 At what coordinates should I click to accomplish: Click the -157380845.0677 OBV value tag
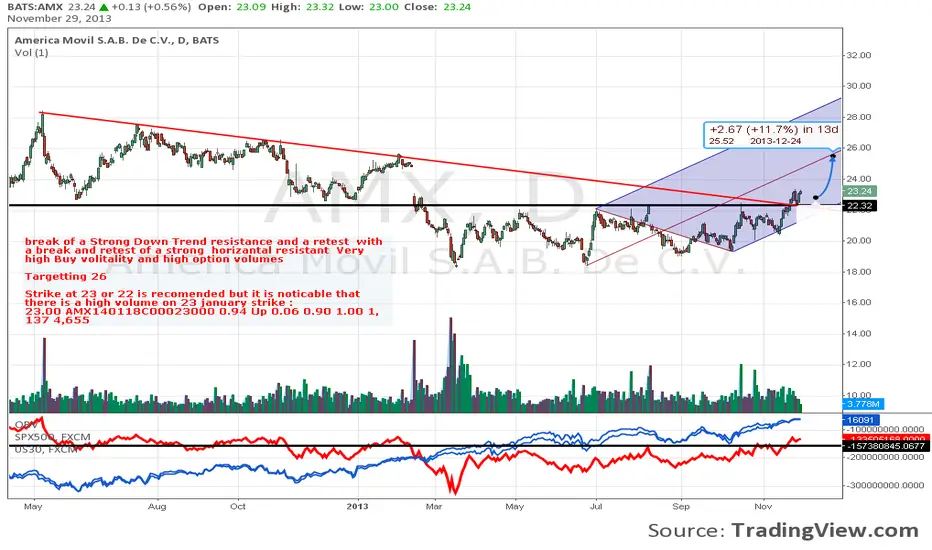point(886,446)
